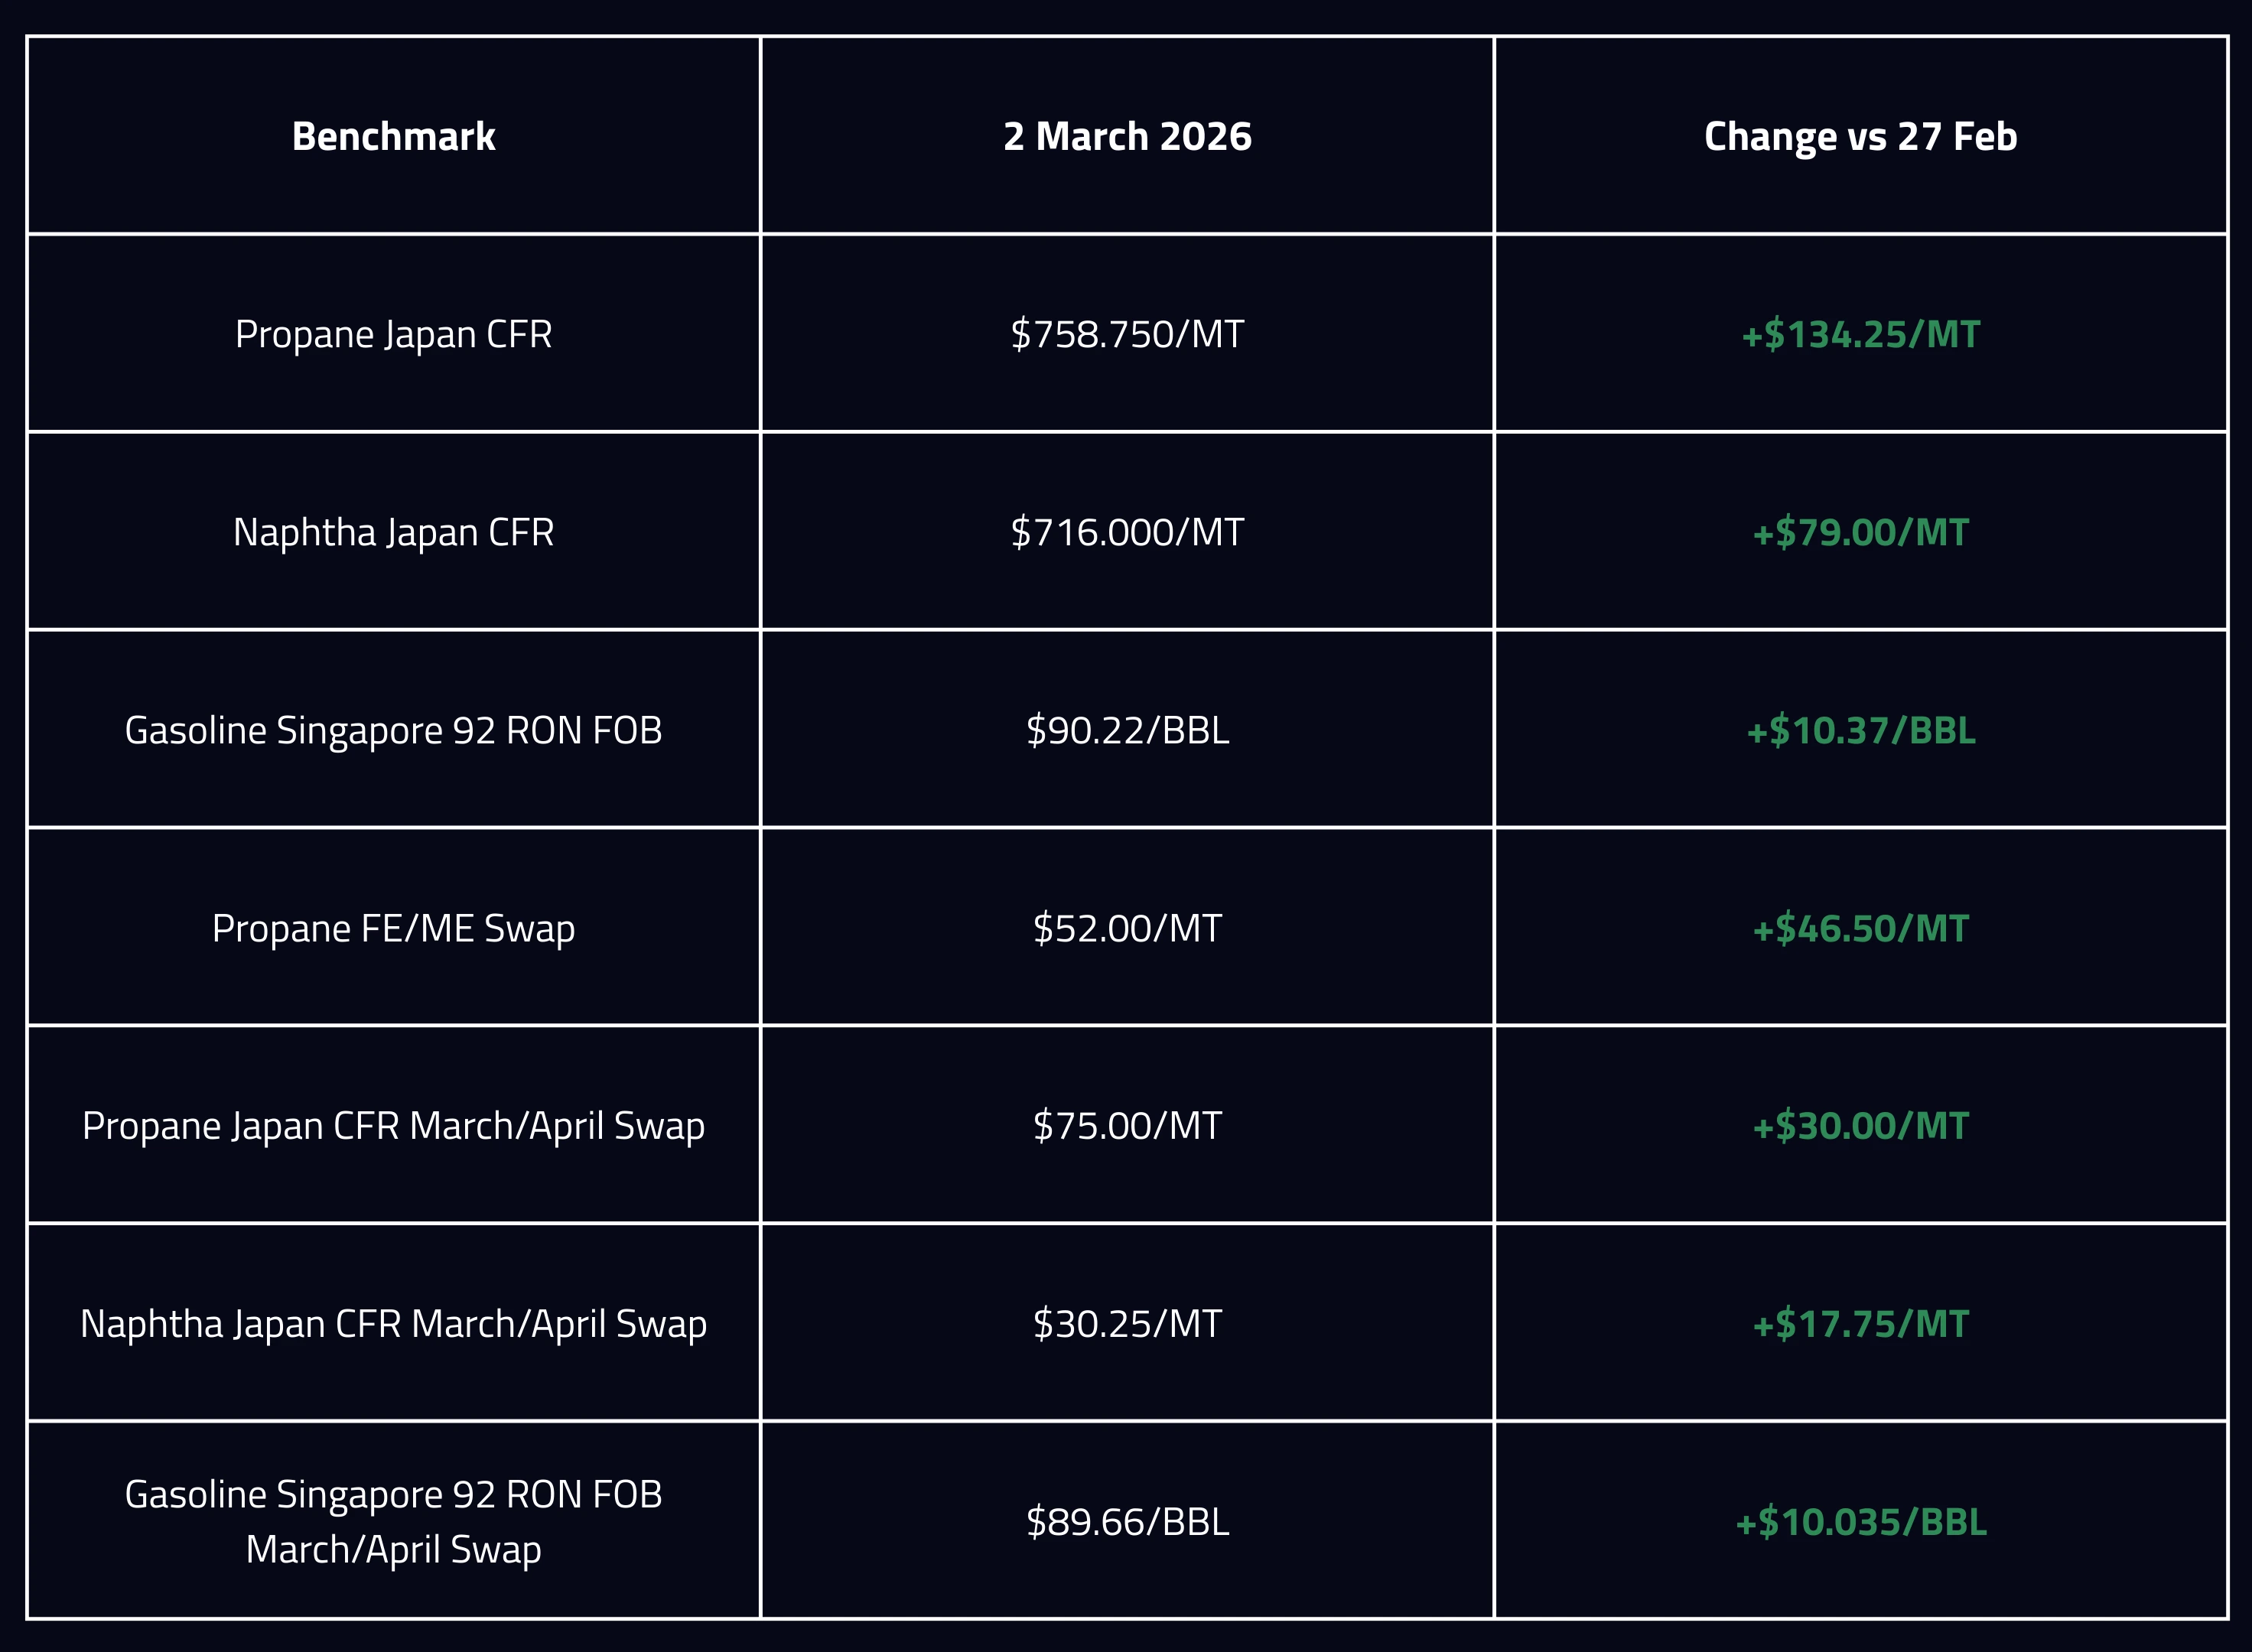Select the +$30.00/MT change value
The image size is (2252, 1652).
[1860, 1126]
